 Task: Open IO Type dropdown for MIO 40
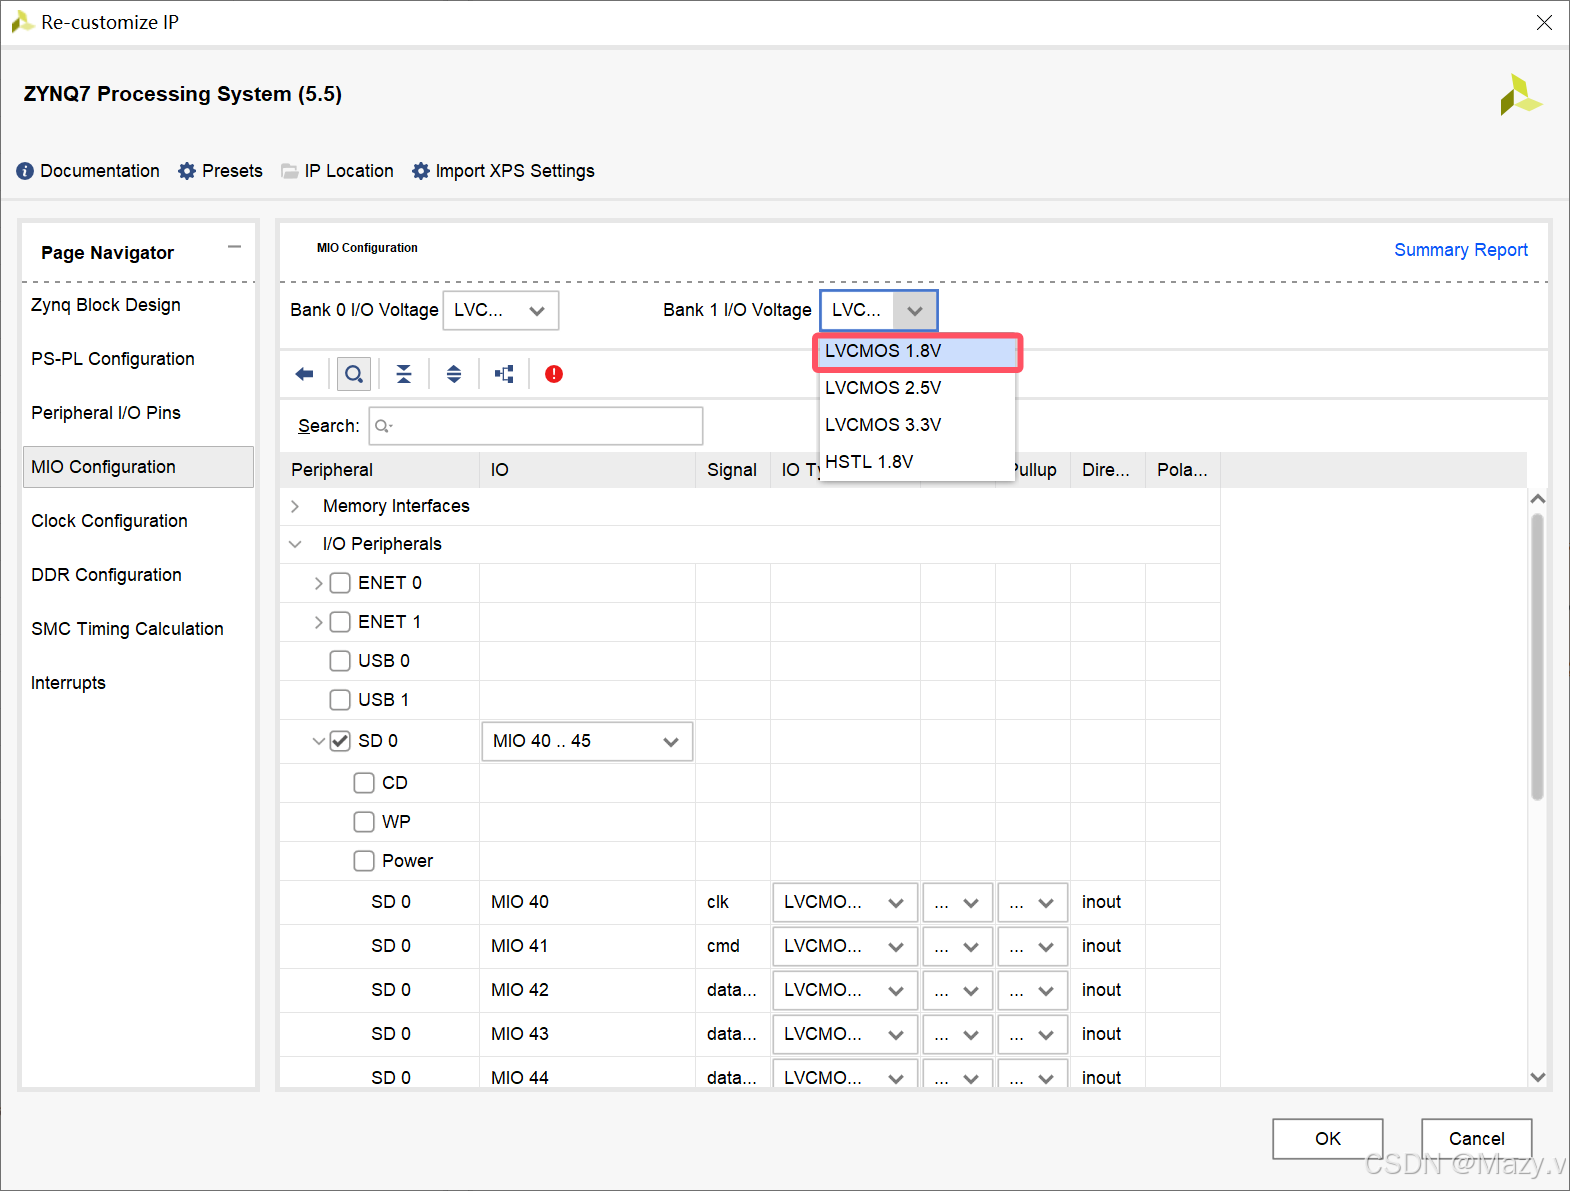click(x=845, y=903)
